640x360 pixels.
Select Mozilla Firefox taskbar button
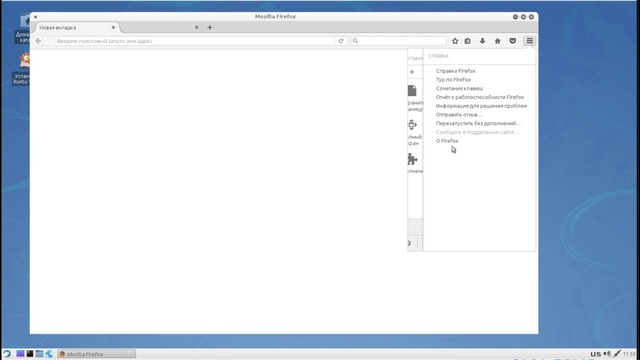(x=96, y=354)
